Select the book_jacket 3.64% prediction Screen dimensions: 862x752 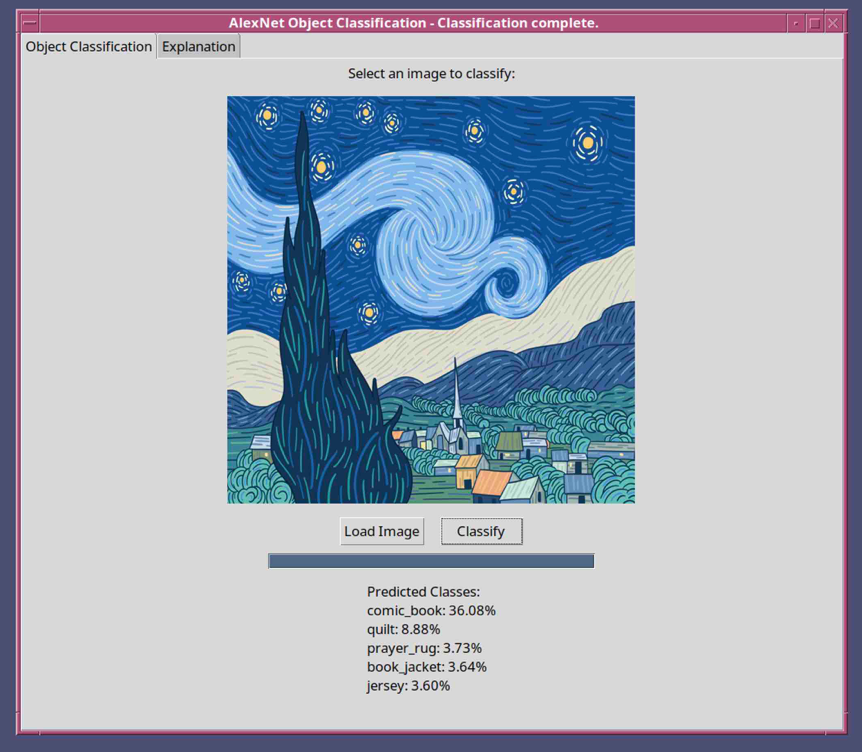point(427,667)
